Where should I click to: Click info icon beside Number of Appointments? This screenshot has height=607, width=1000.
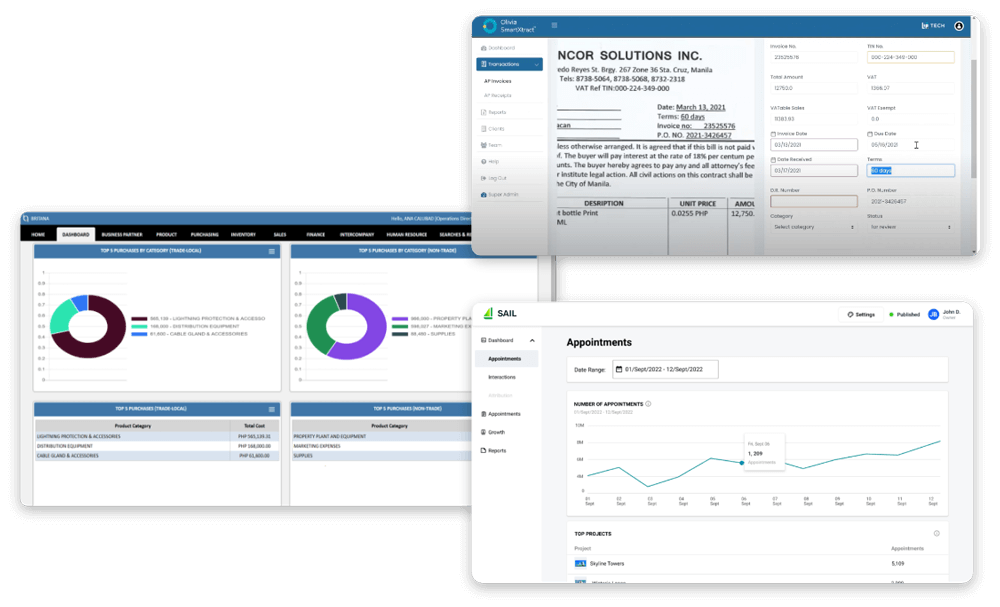pos(648,404)
